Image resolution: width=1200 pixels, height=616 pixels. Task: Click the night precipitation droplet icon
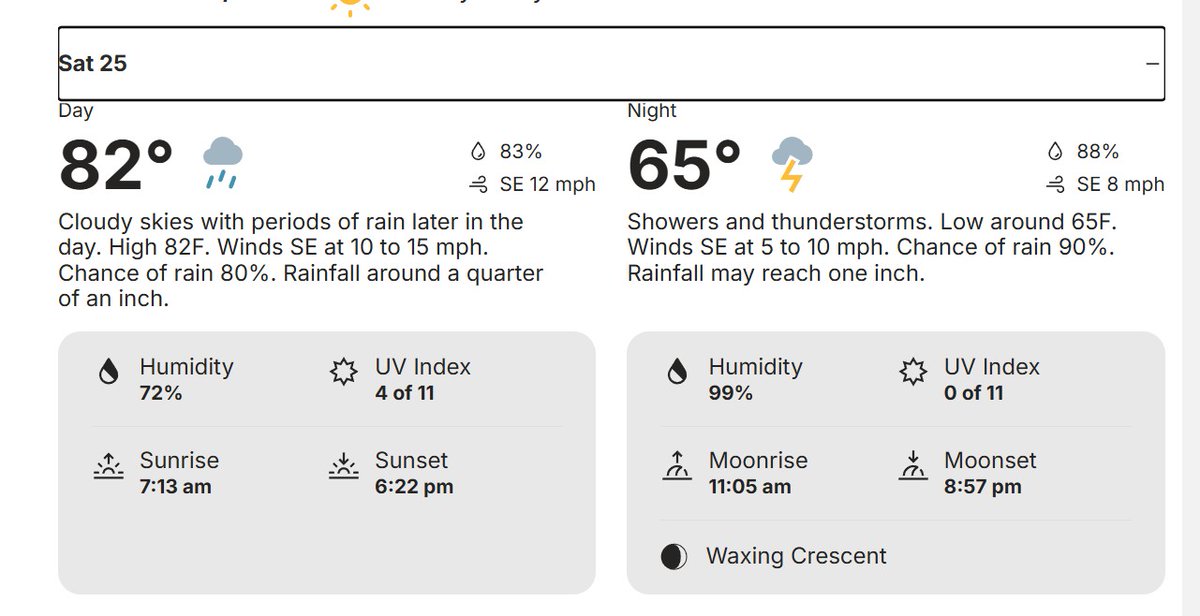click(1055, 152)
